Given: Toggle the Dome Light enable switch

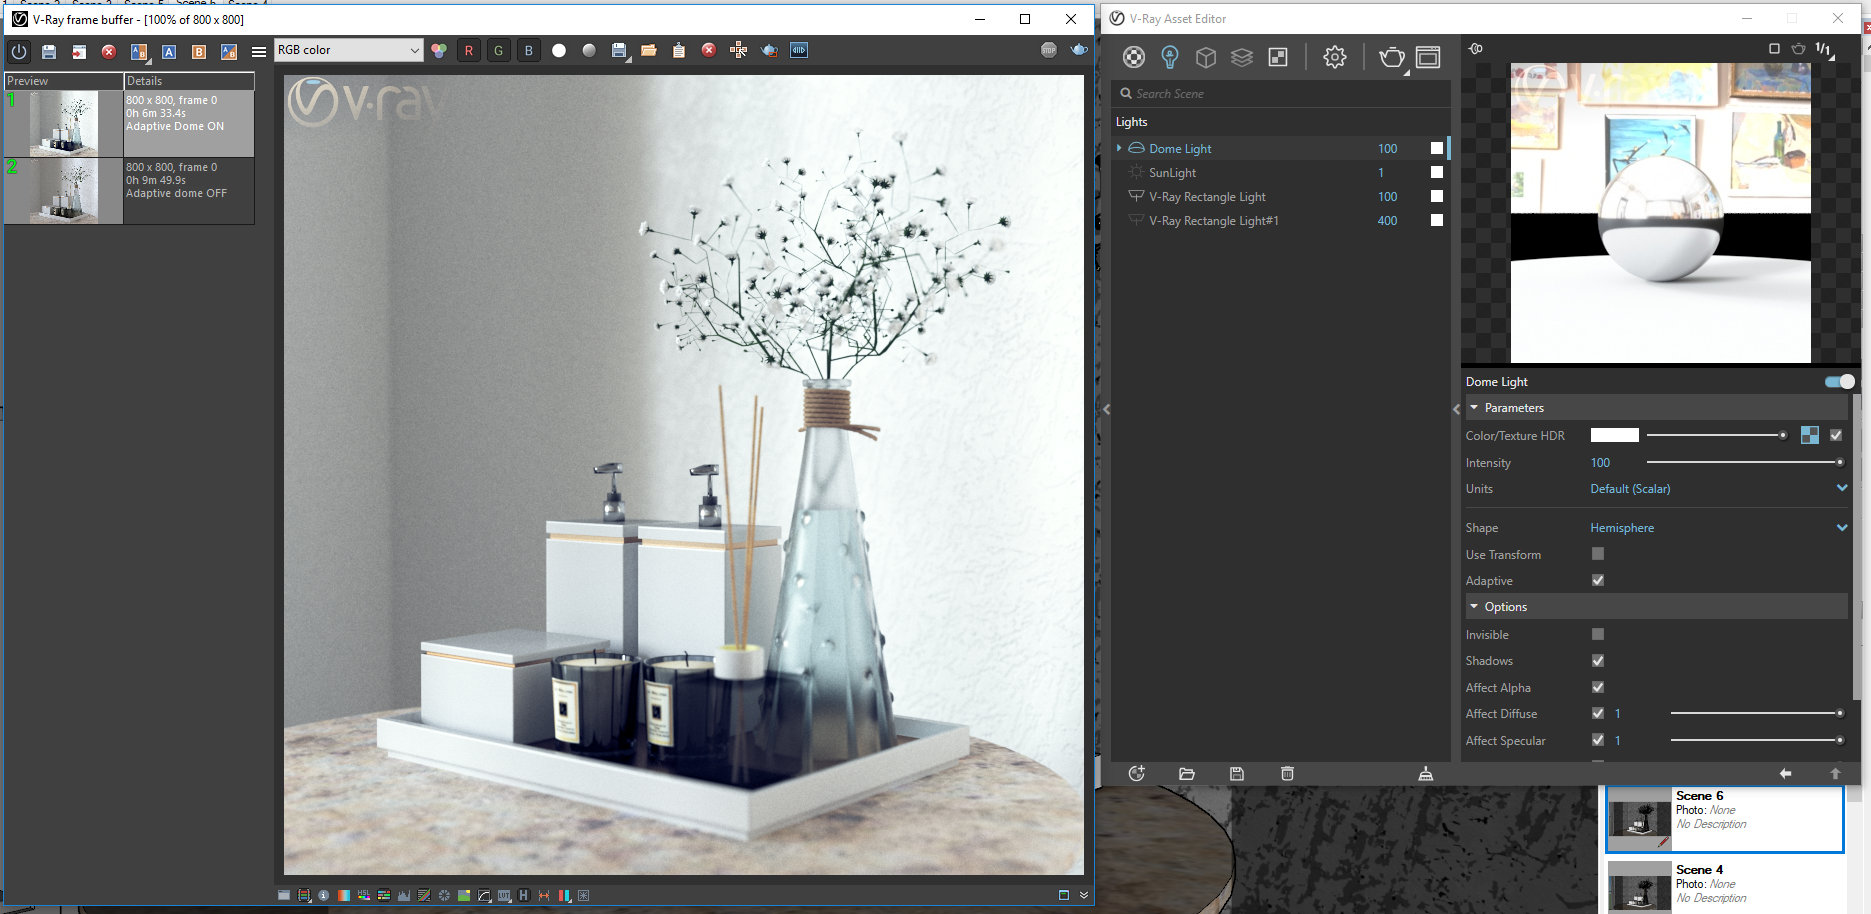Looking at the screenshot, I should [x=1839, y=381].
